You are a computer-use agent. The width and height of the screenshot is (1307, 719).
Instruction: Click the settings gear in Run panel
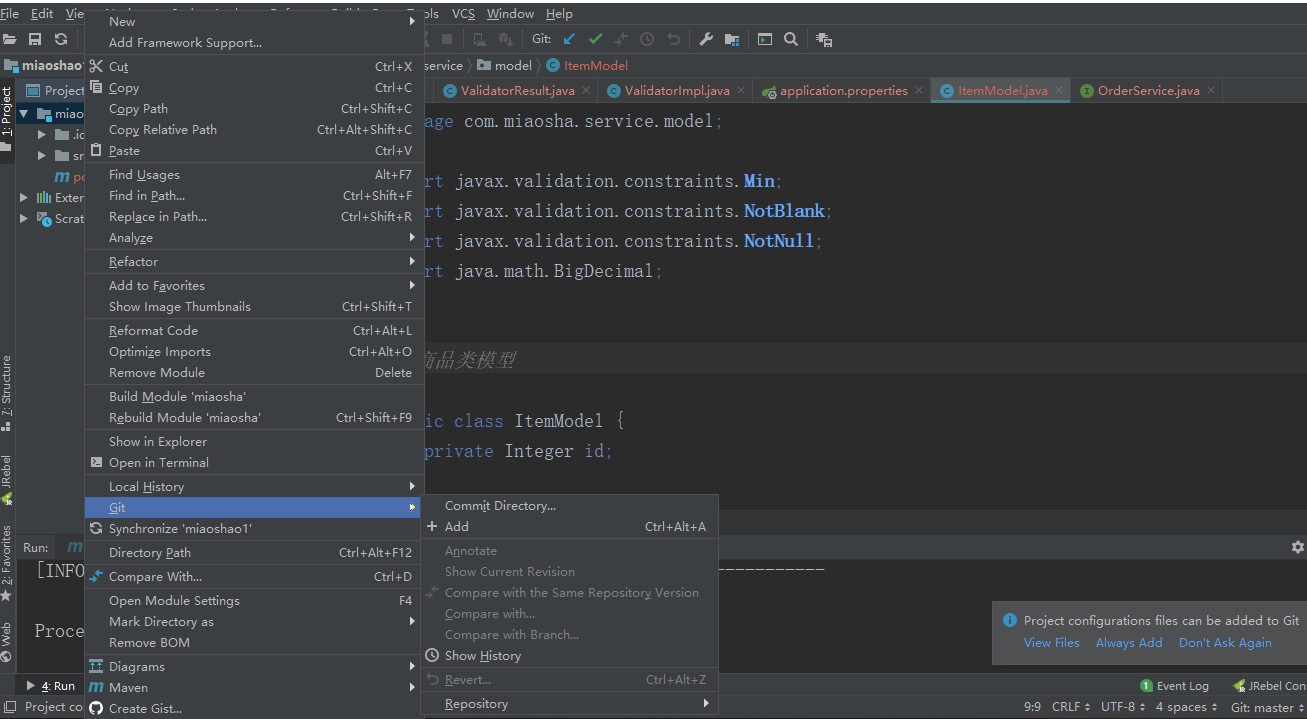pos(1297,547)
